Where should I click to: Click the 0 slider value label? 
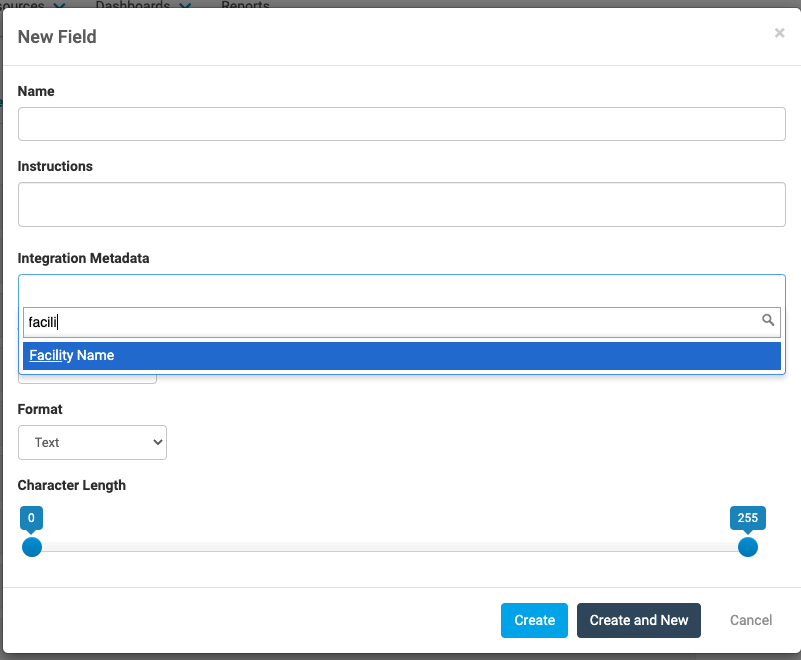31,518
